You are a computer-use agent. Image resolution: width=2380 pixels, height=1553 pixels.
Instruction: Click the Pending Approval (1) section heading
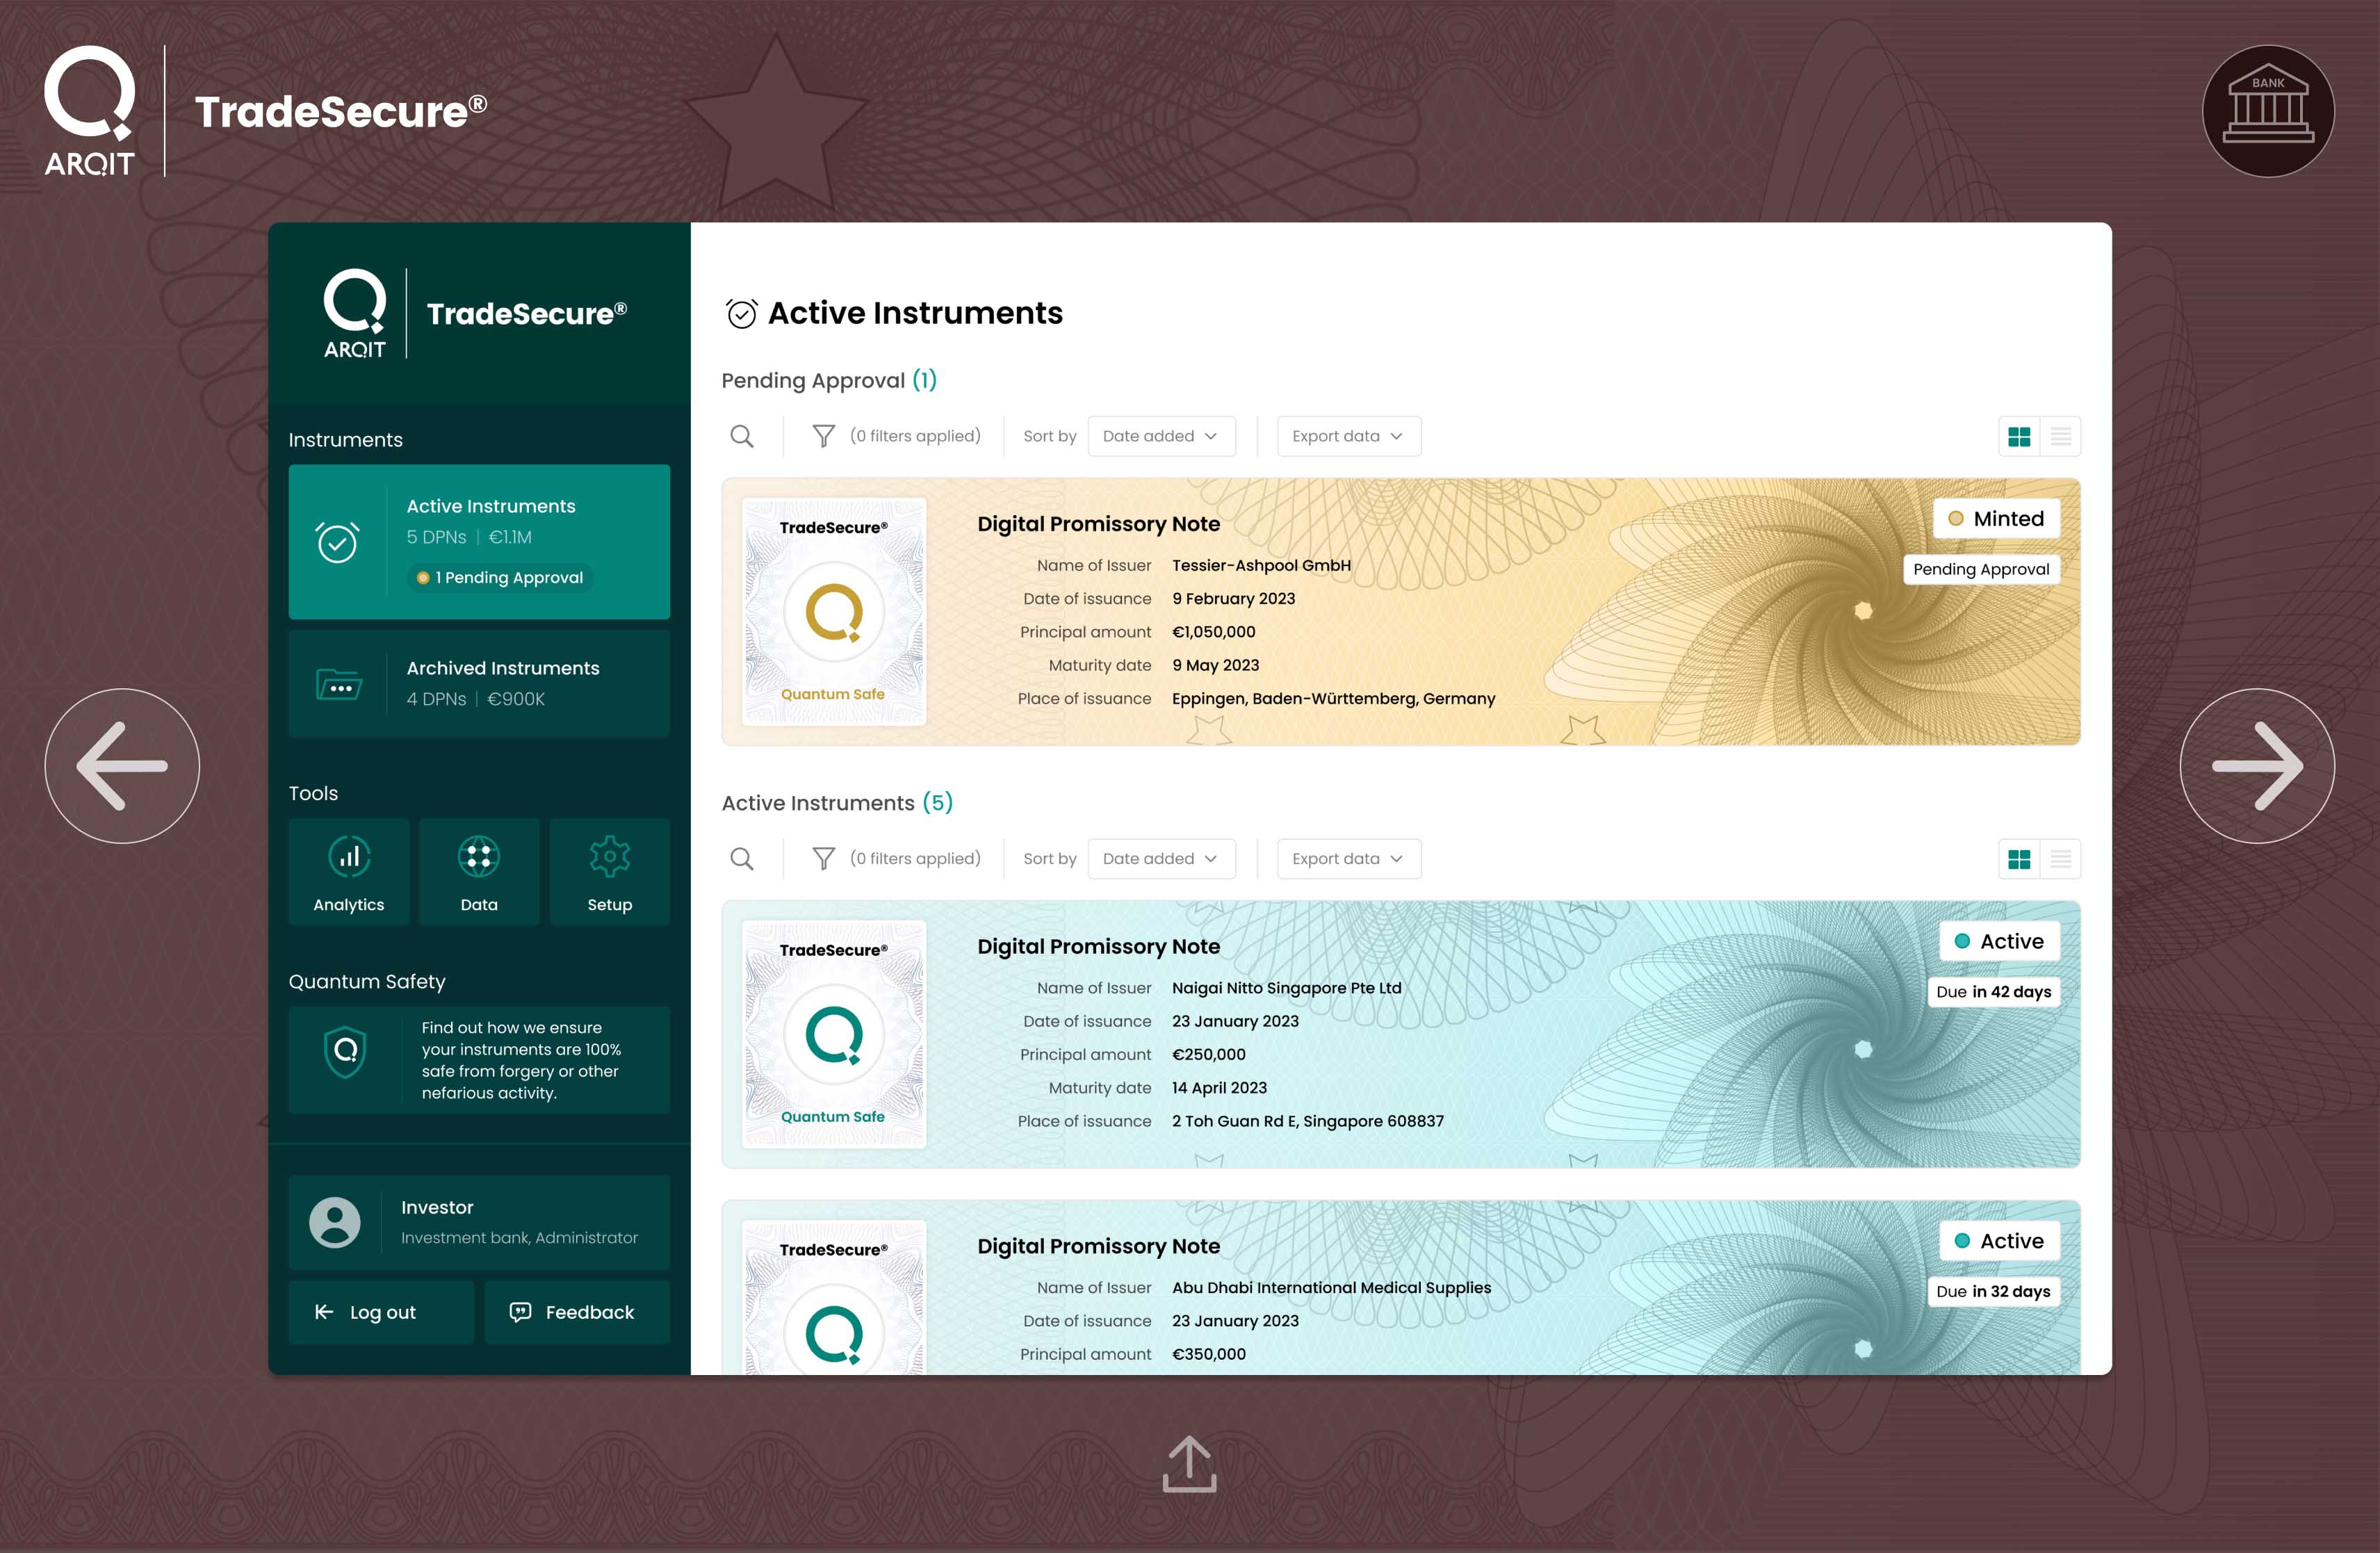[x=829, y=381]
